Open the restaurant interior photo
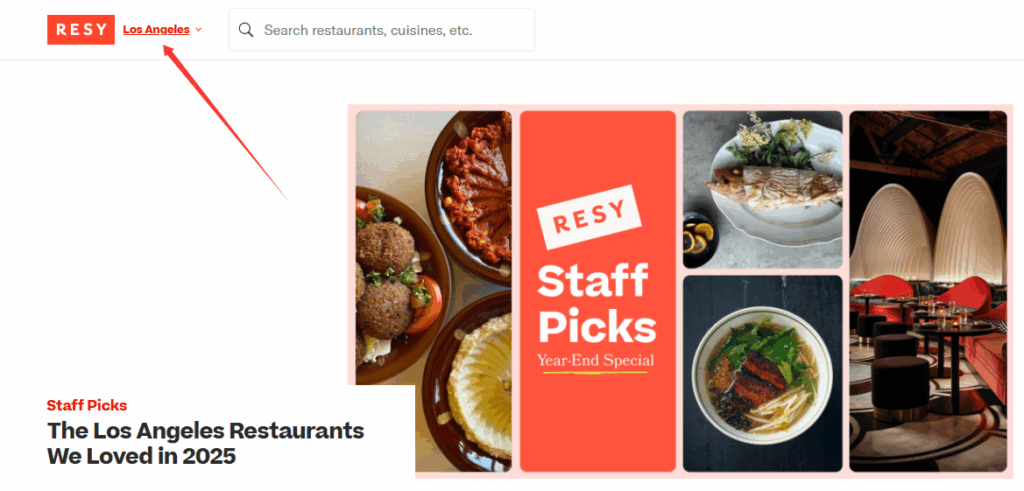This screenshot has width=1024, height=491. (x=927, y=290)
